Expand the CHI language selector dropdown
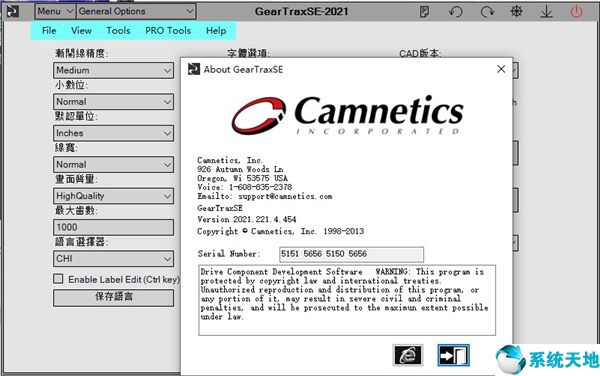This screenshot has height=376, width=600. (x=113, y=259)
